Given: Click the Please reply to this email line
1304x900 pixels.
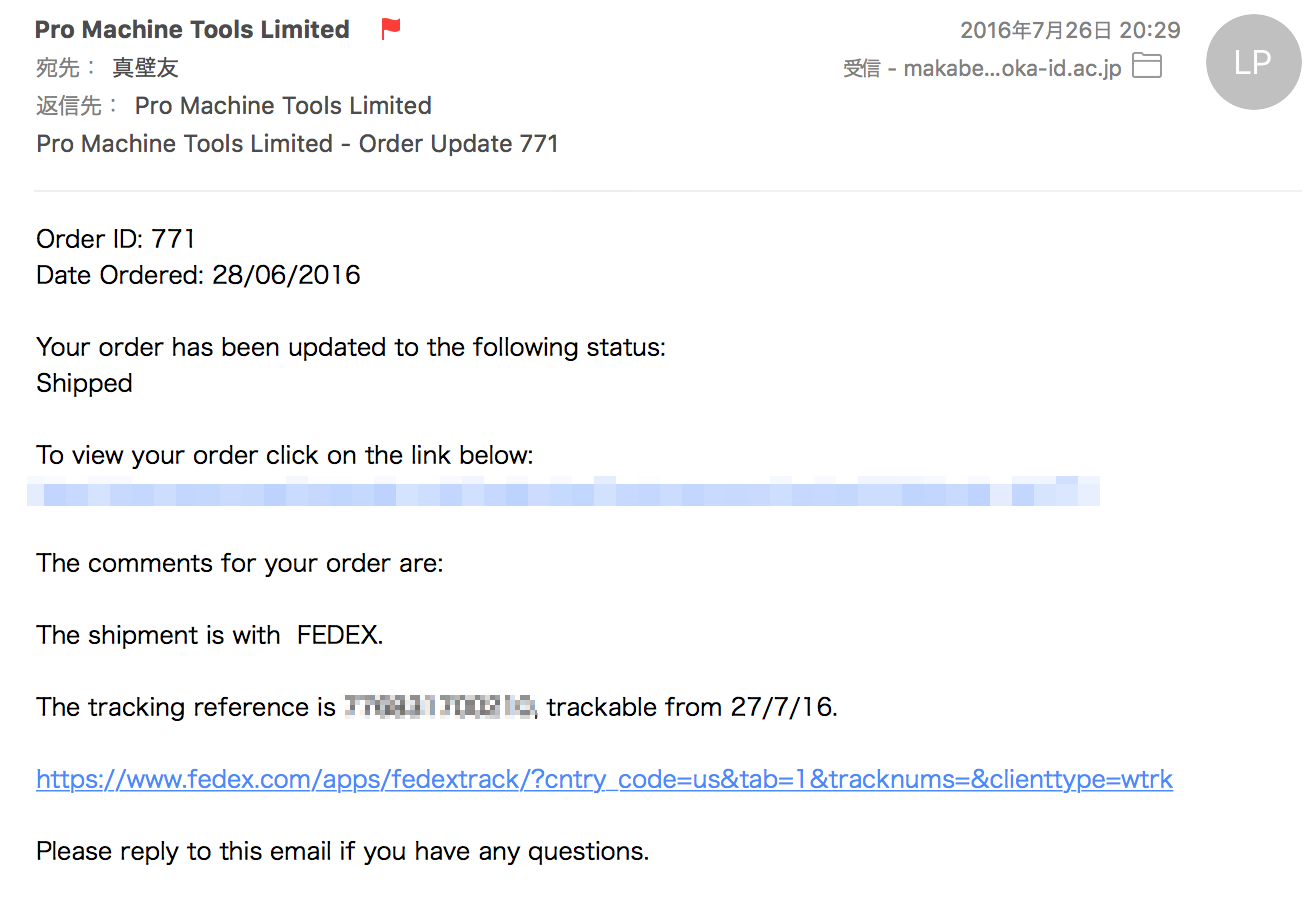Looking at the screenshot, I should [342, 851].
